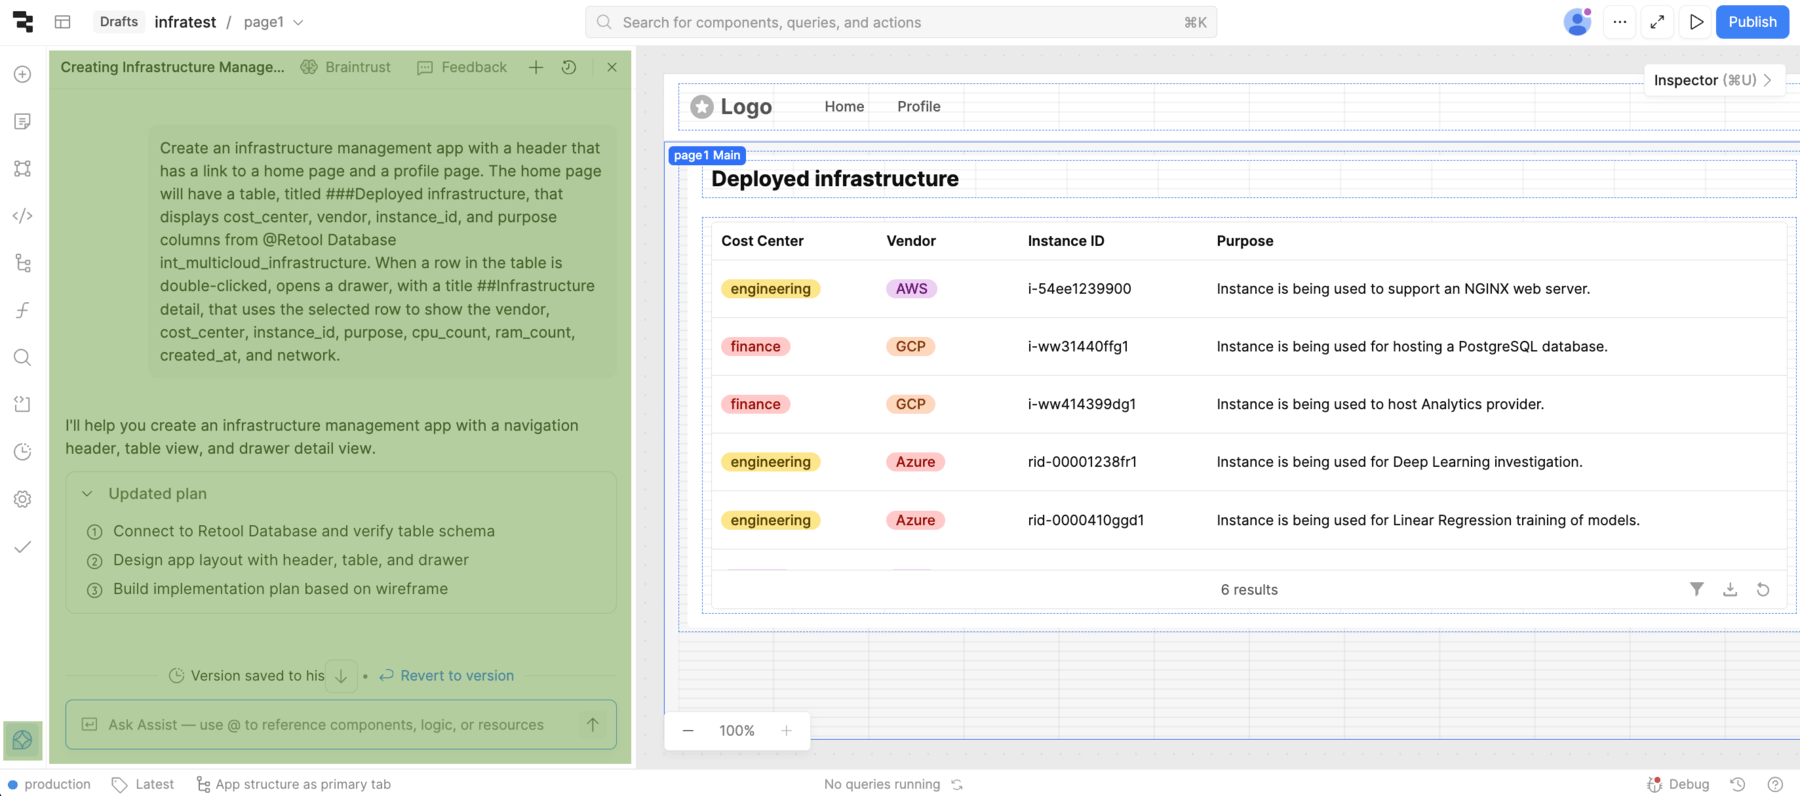The width and height of the screenshot is (1800, 796).
Task: Open the code editor icon in left sidebar
Action: (22, 216)
